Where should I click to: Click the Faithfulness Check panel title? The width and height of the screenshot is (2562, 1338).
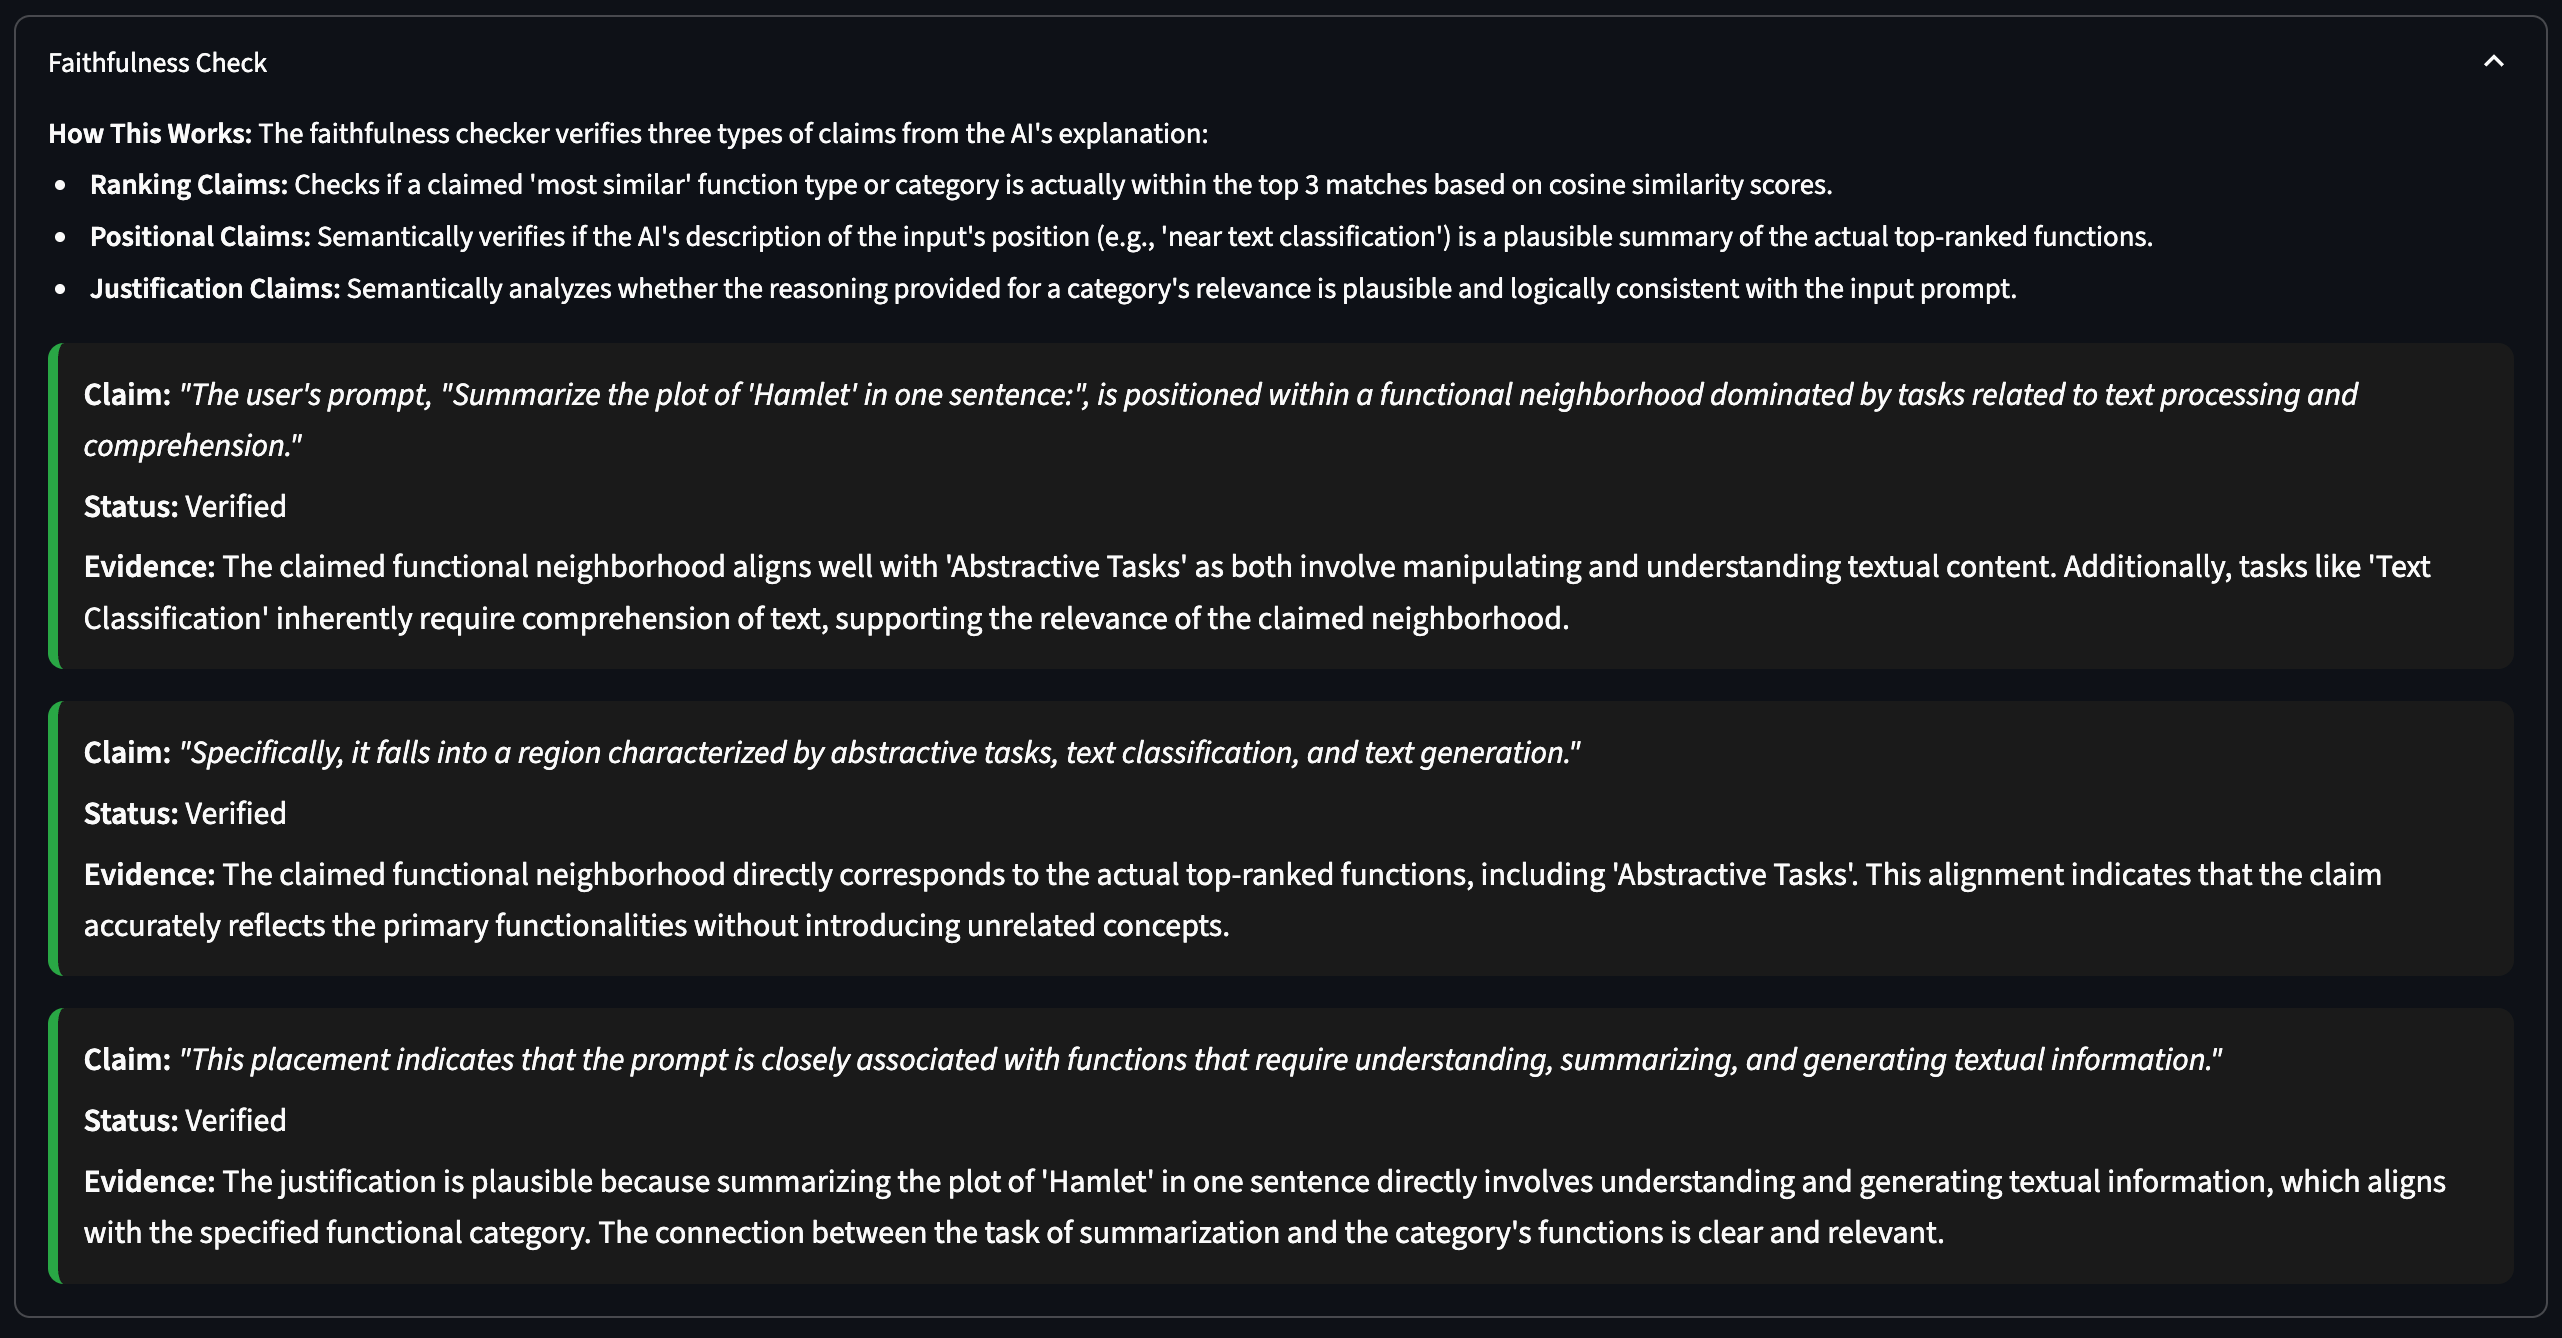[157, 63]
